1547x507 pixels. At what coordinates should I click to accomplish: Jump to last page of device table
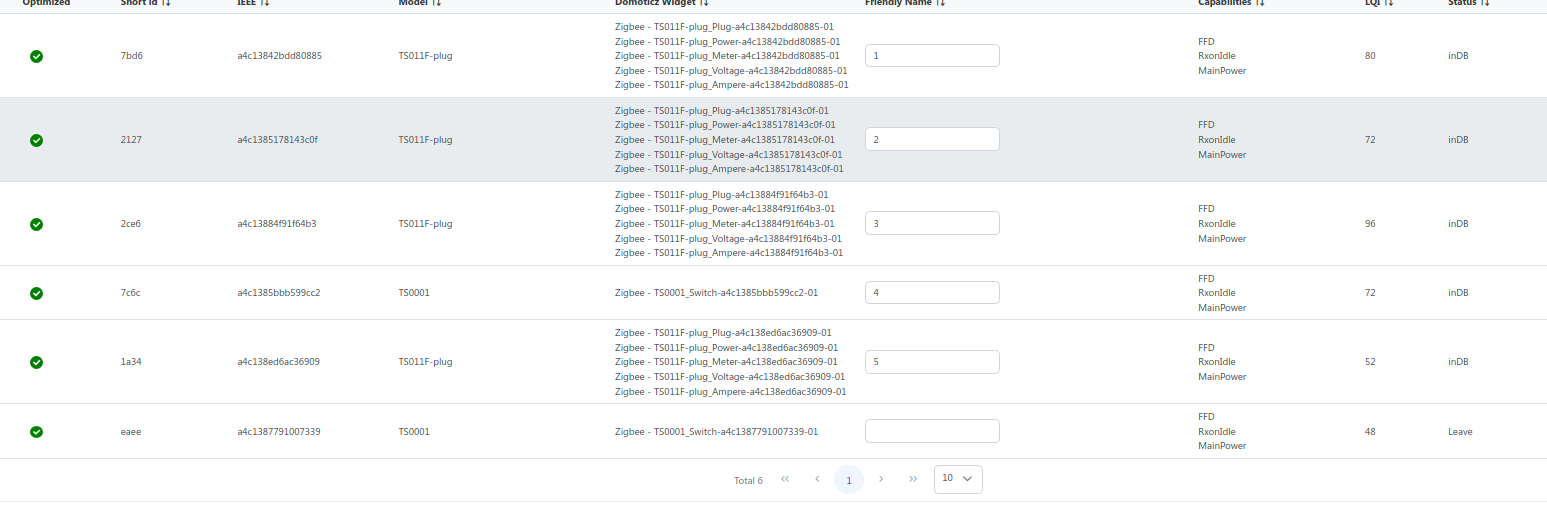pyautogui.click(x=913, y=479)
